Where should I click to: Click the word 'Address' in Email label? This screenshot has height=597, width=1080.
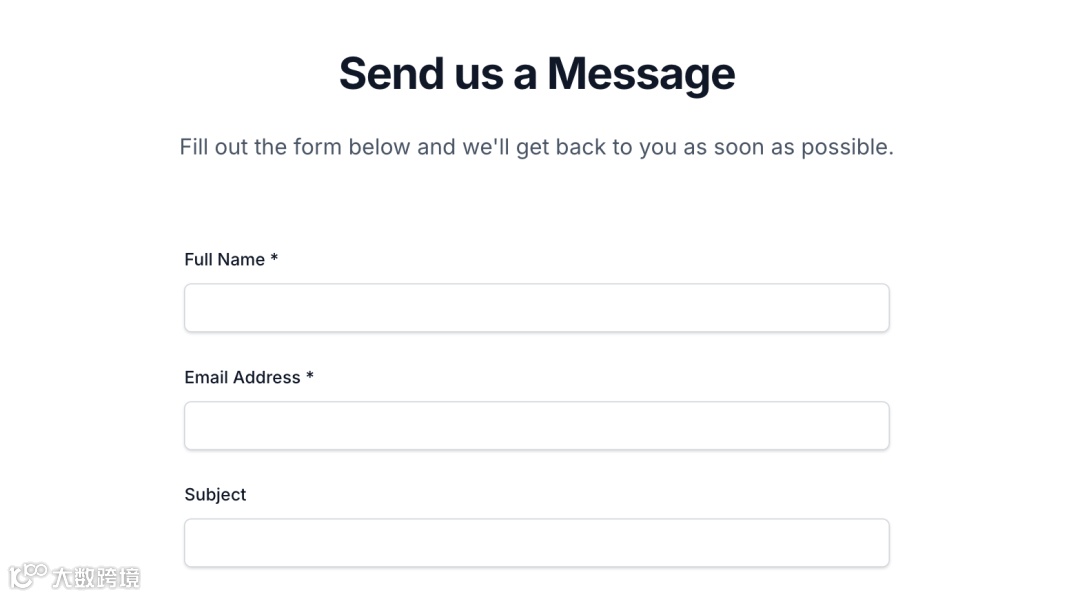[267, 378]
